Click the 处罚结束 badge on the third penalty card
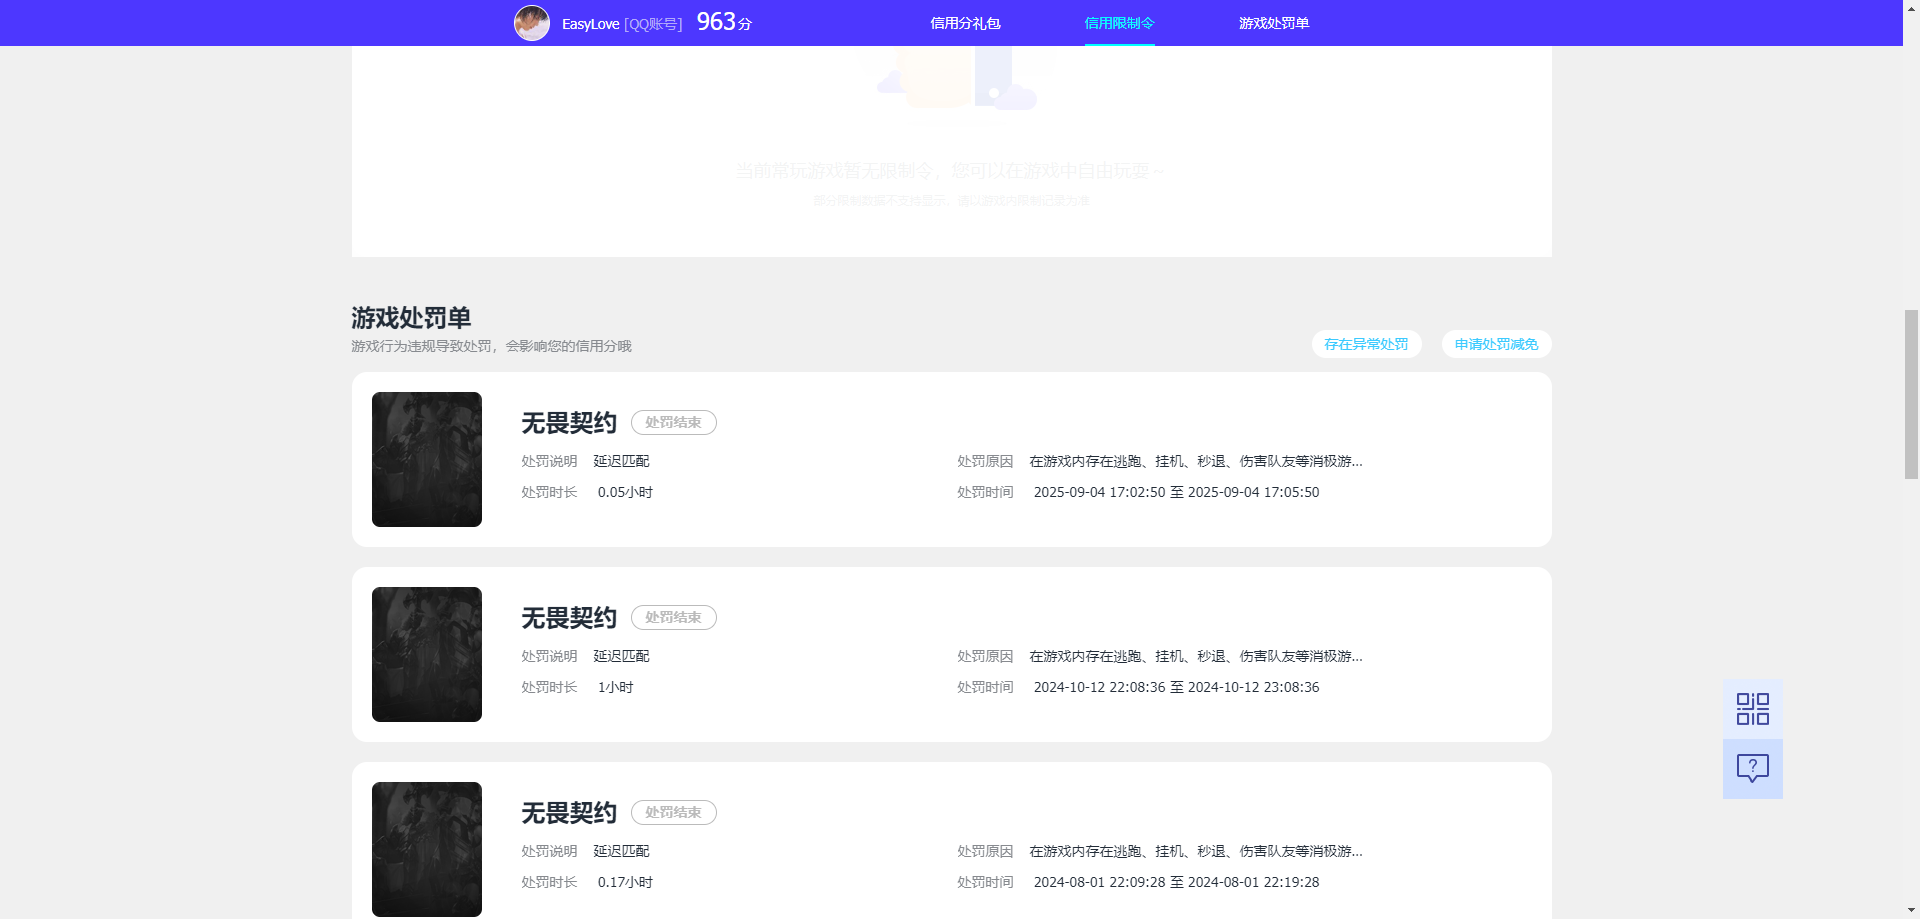1920x919 pixels. pos(673,812)
